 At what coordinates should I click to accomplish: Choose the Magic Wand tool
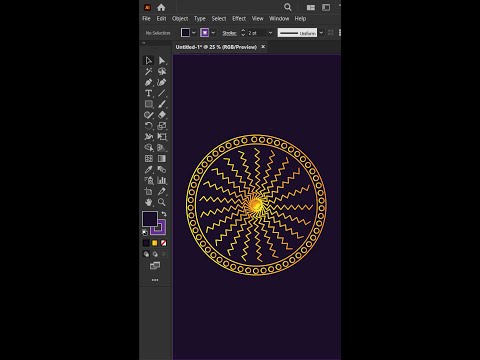[149, 71]
